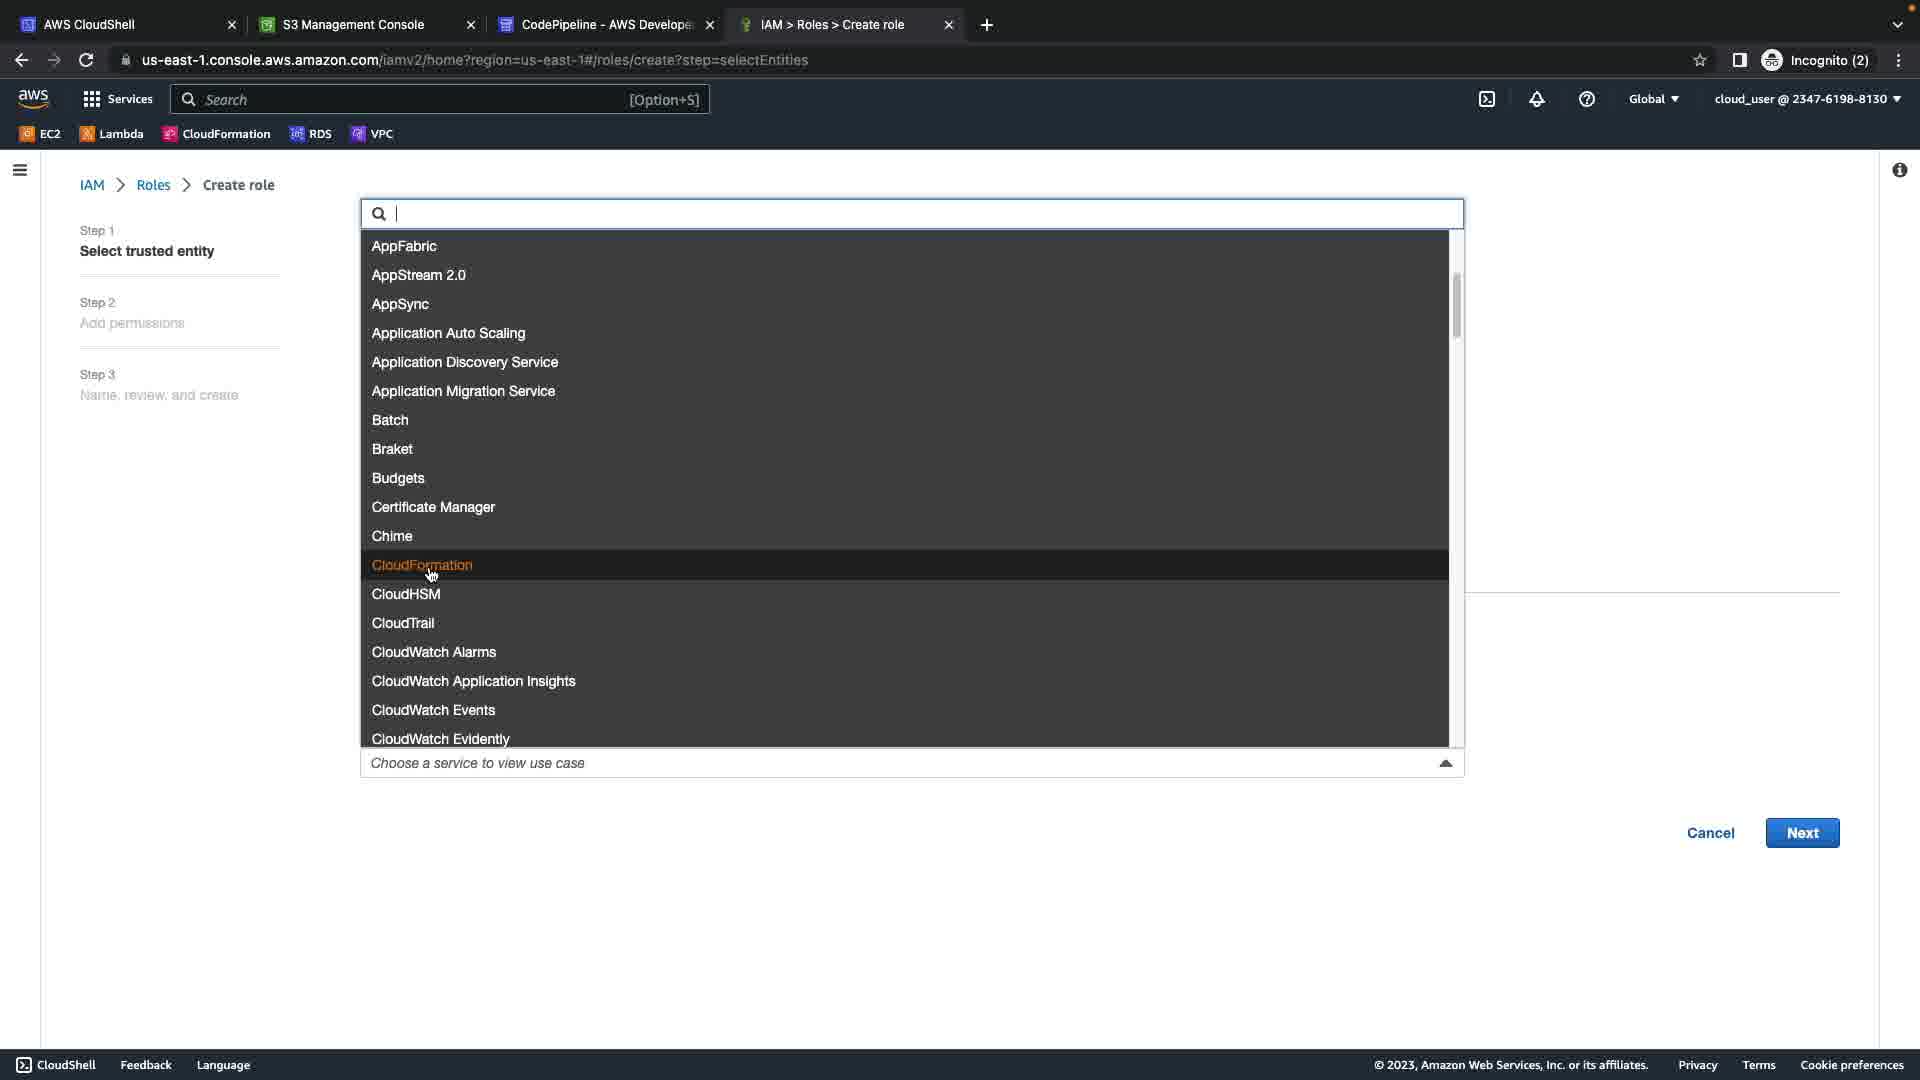Switch to S3 Management Console tab
This screenshot has height=1080, width=1920.
click(x=354, y=24)
